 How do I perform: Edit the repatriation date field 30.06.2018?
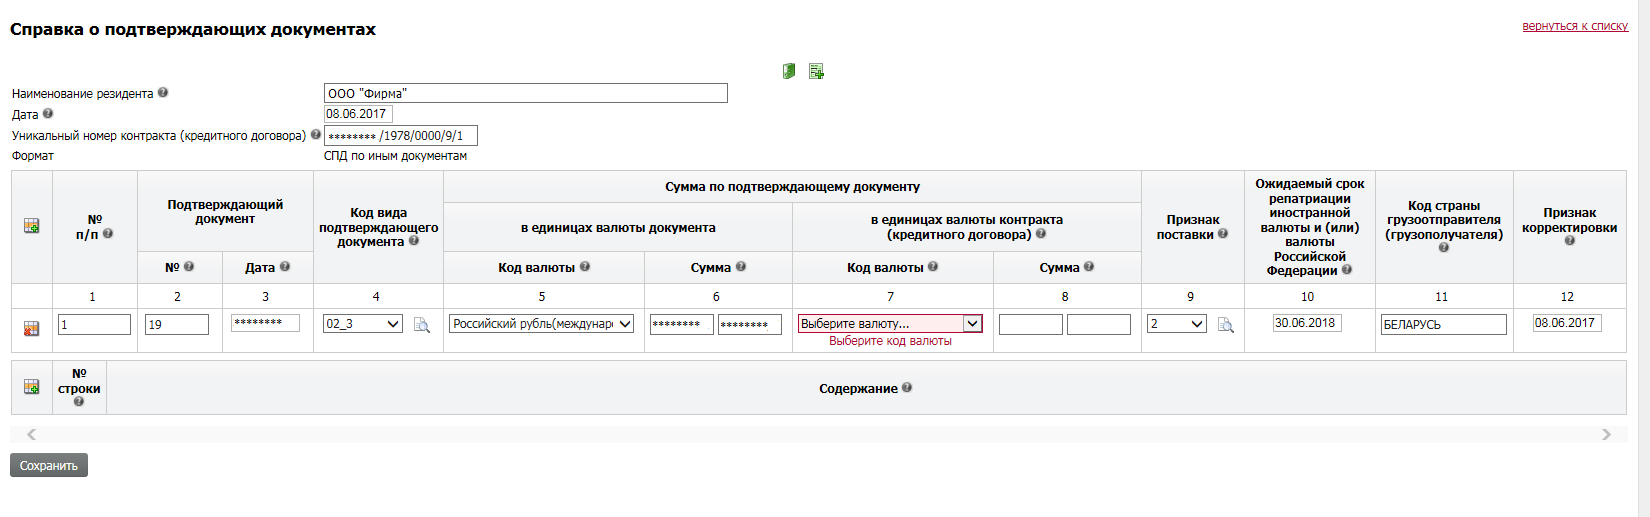pyautogui.click(x=1307, y=323)
